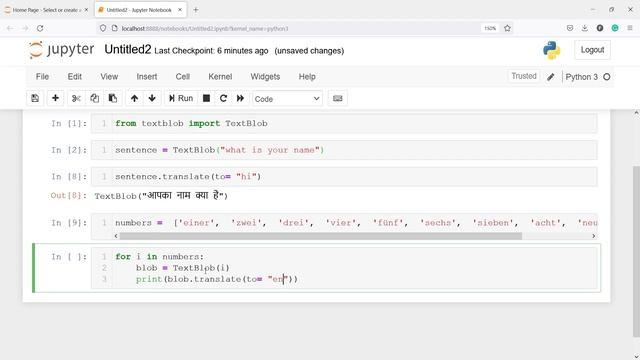
Task: Click the Out[8] output prompt
Action: [69, 196]
